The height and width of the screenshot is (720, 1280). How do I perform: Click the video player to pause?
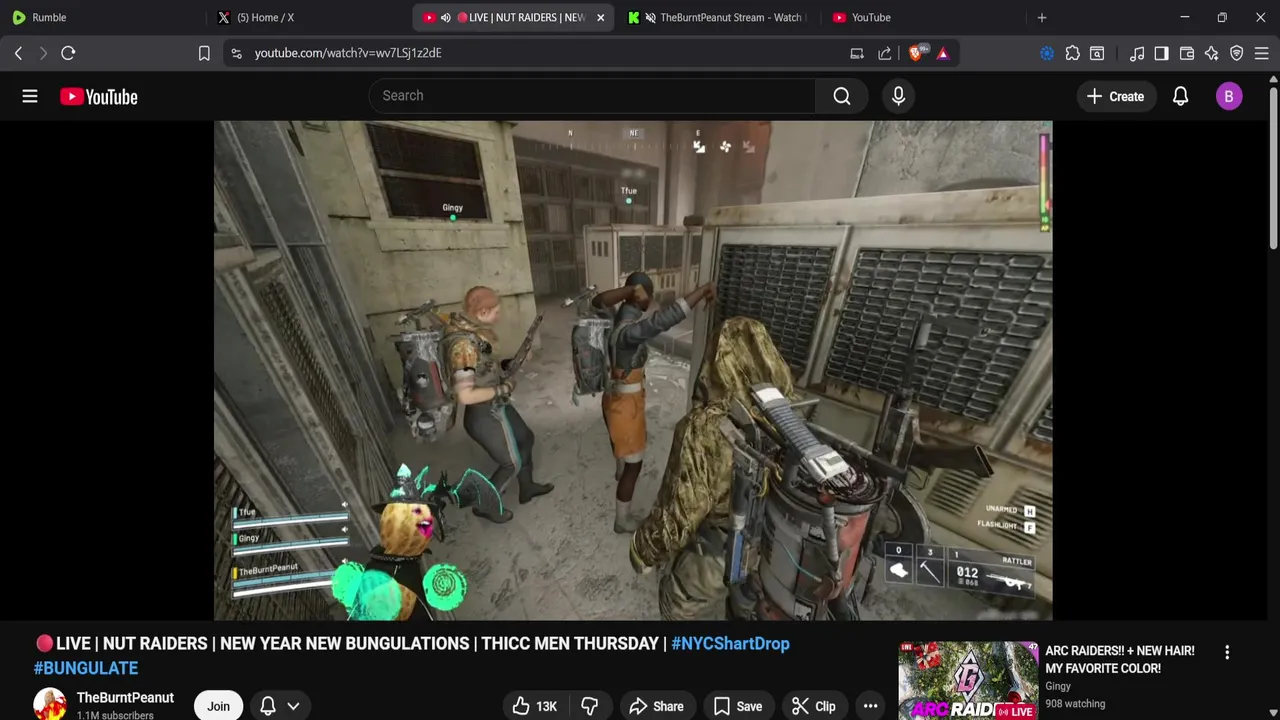pos(633,370)
